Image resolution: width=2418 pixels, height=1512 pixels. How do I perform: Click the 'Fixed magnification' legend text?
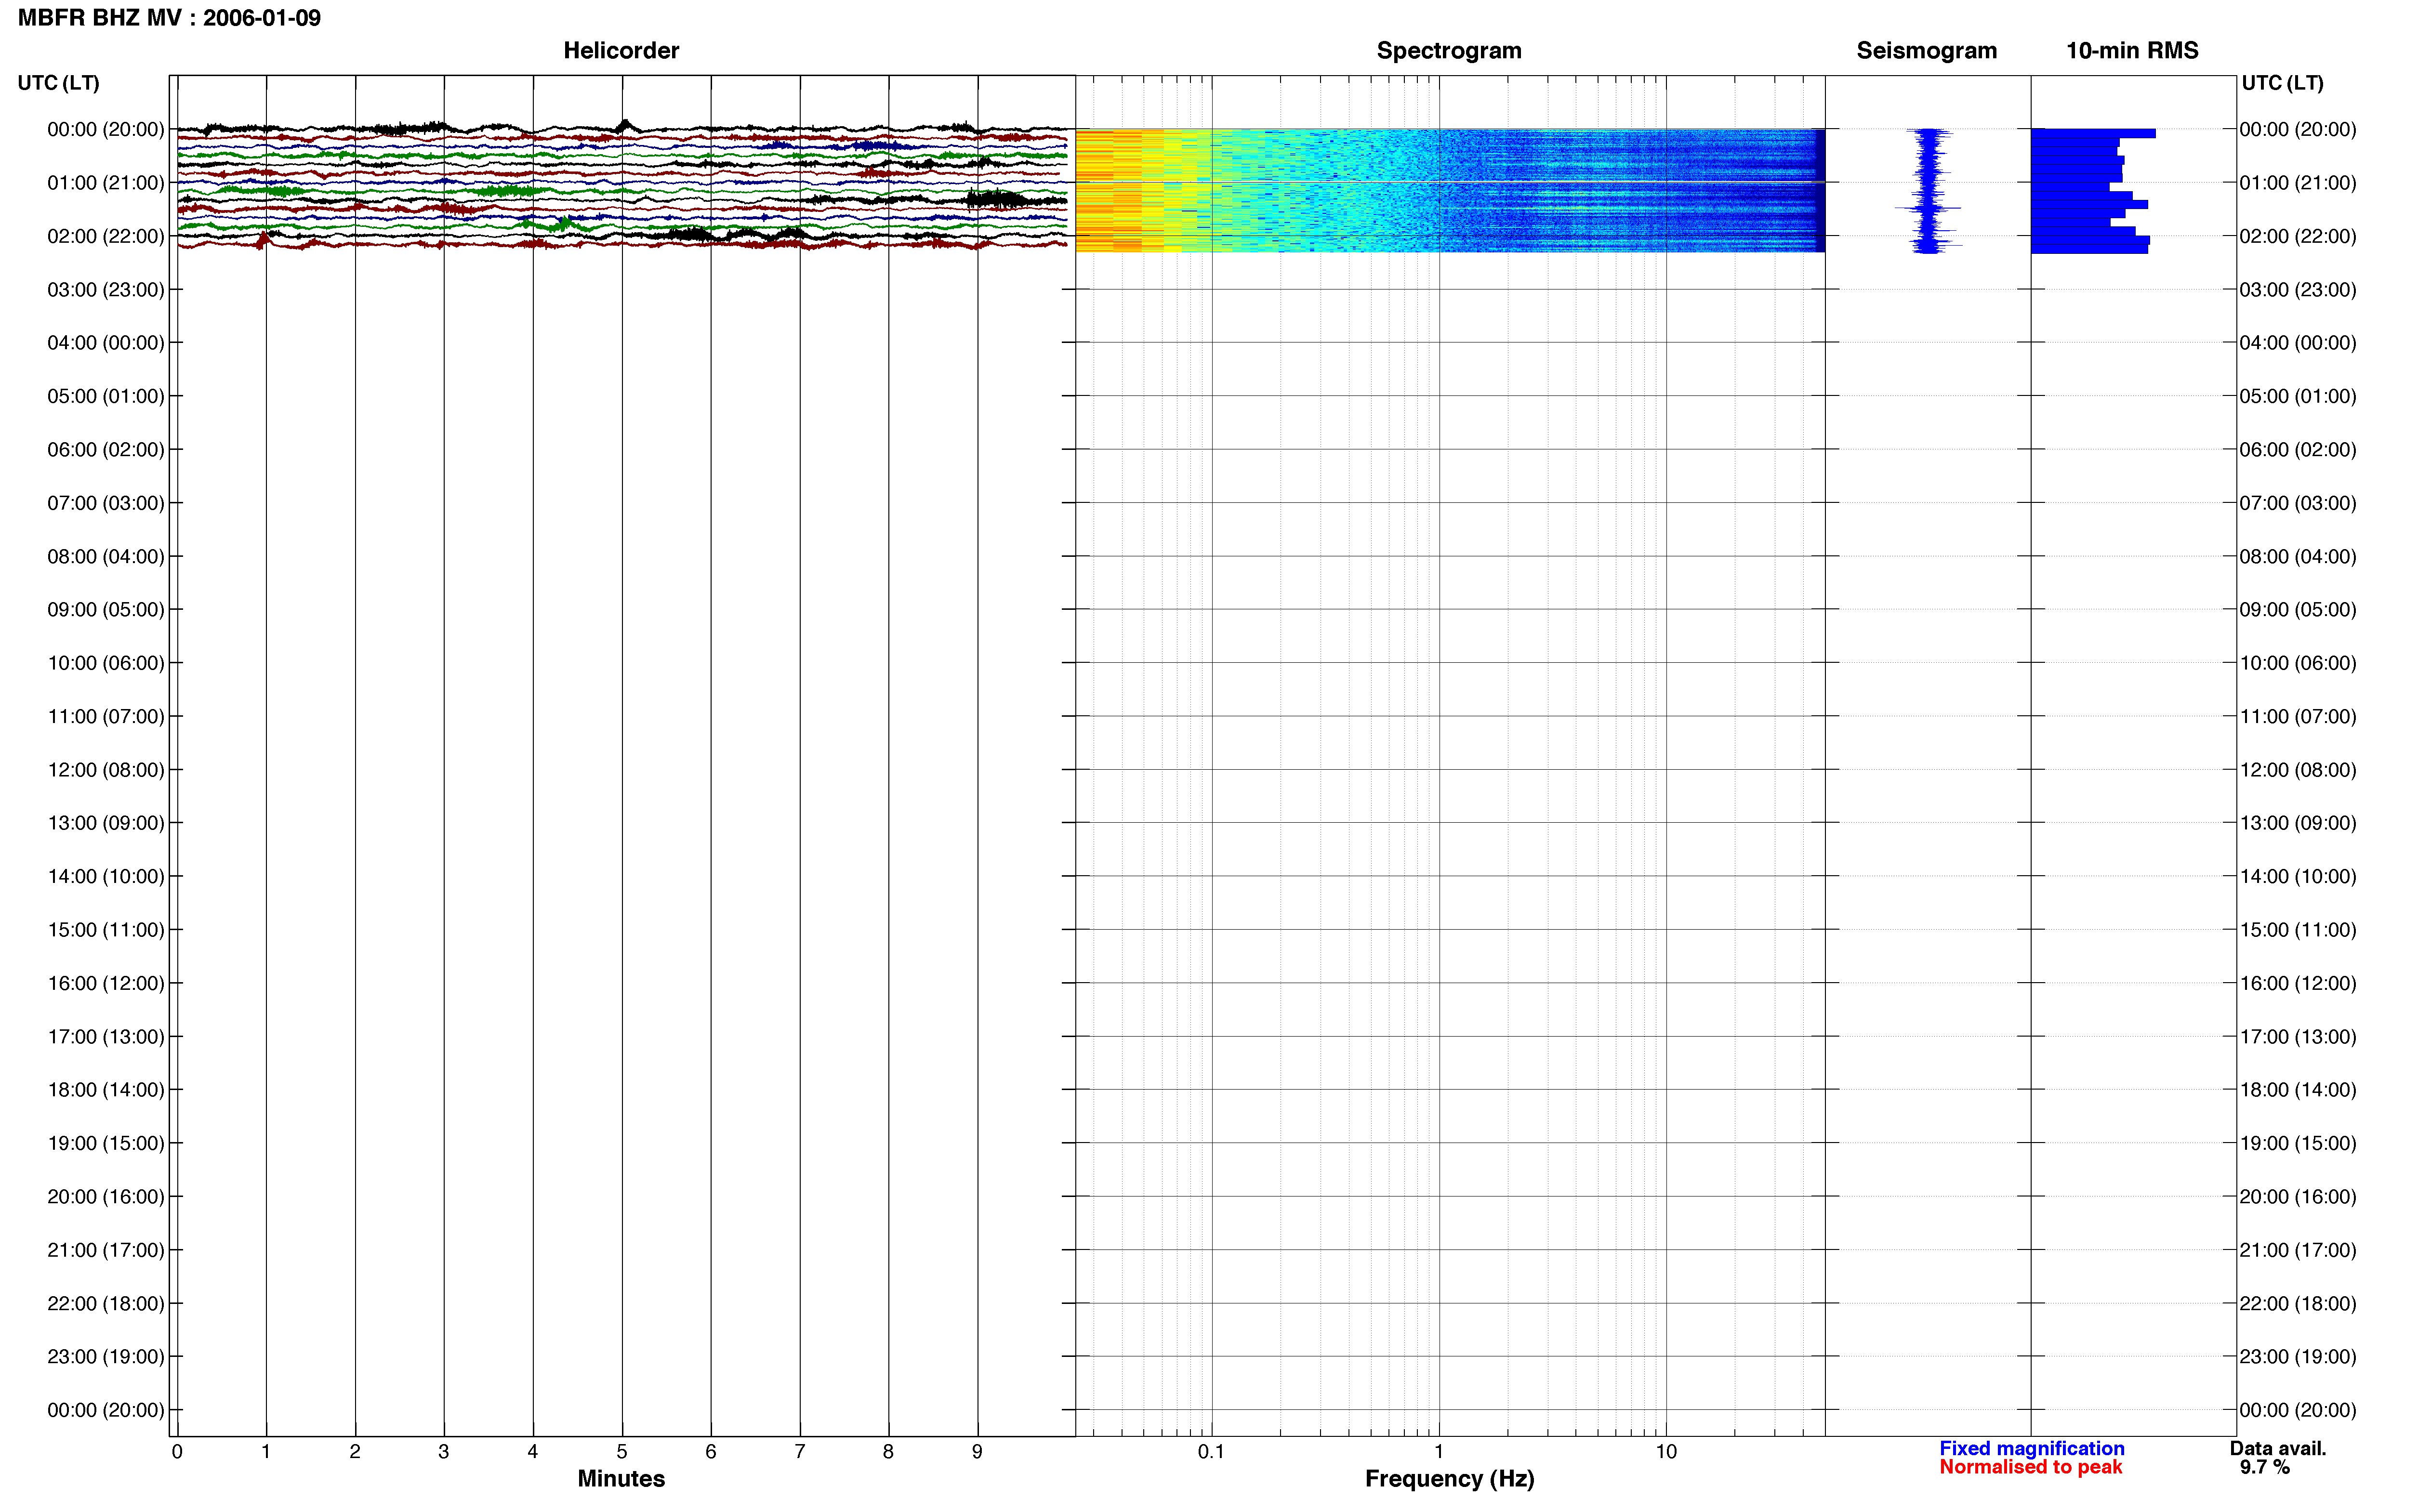[2031, 1448]
